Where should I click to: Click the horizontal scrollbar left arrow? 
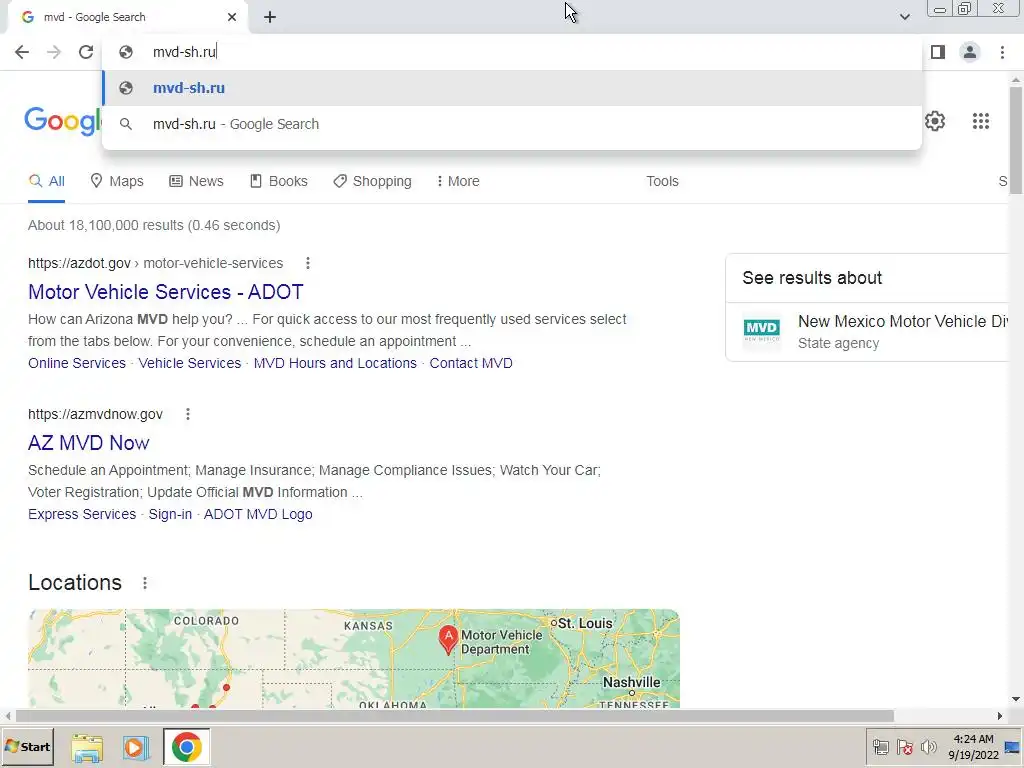click(8, 716)
